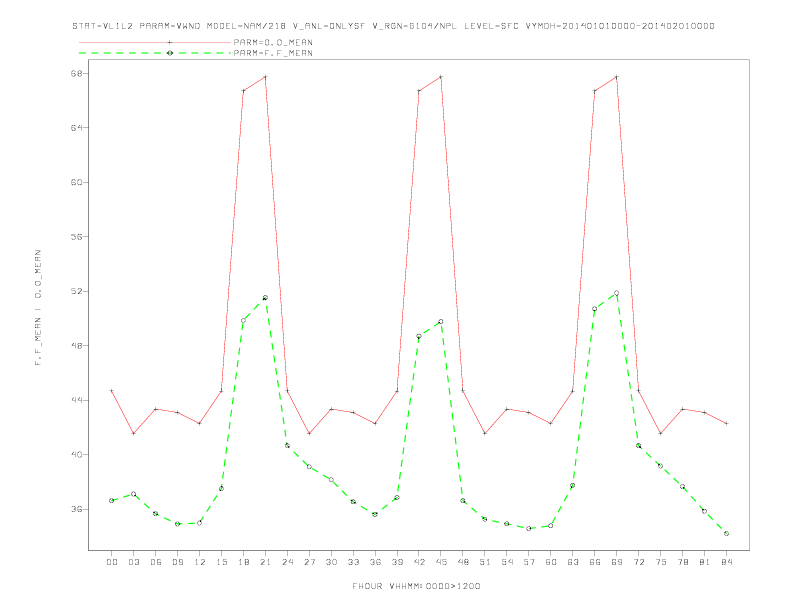Click y-axis tick label 52

tap(76, 291)
